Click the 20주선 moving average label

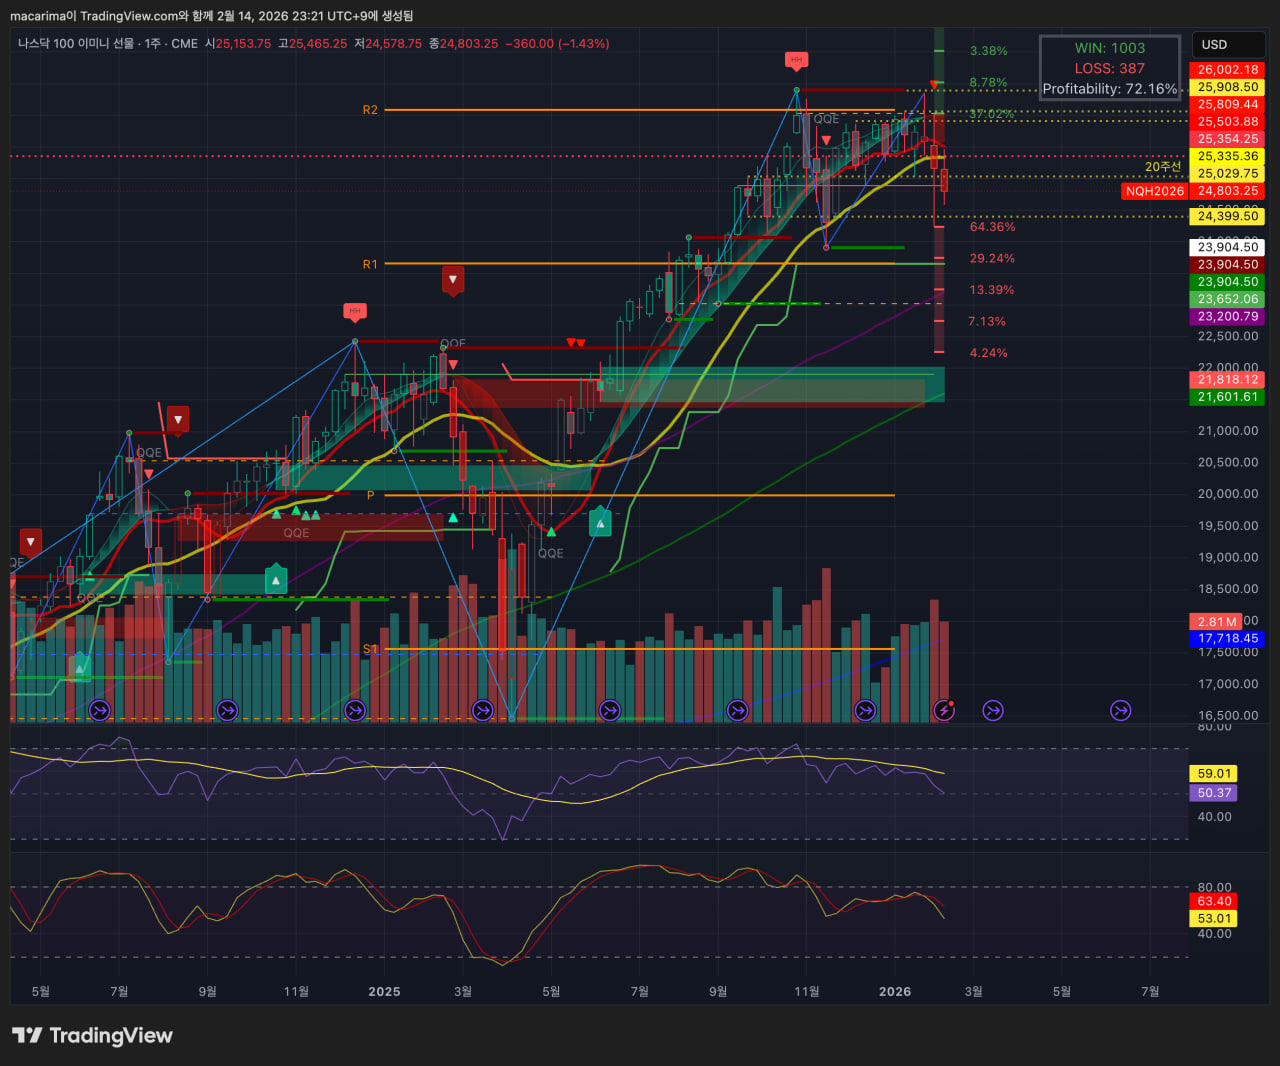(1162, 167)
